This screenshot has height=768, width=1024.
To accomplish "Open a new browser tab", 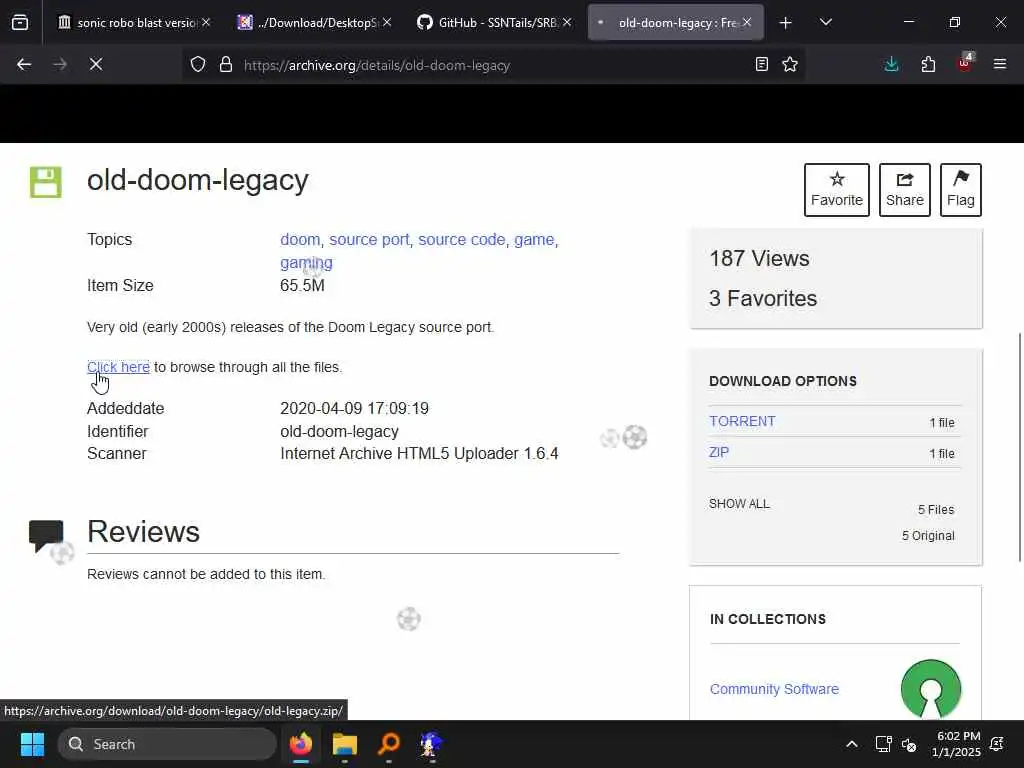I will 786,23.
